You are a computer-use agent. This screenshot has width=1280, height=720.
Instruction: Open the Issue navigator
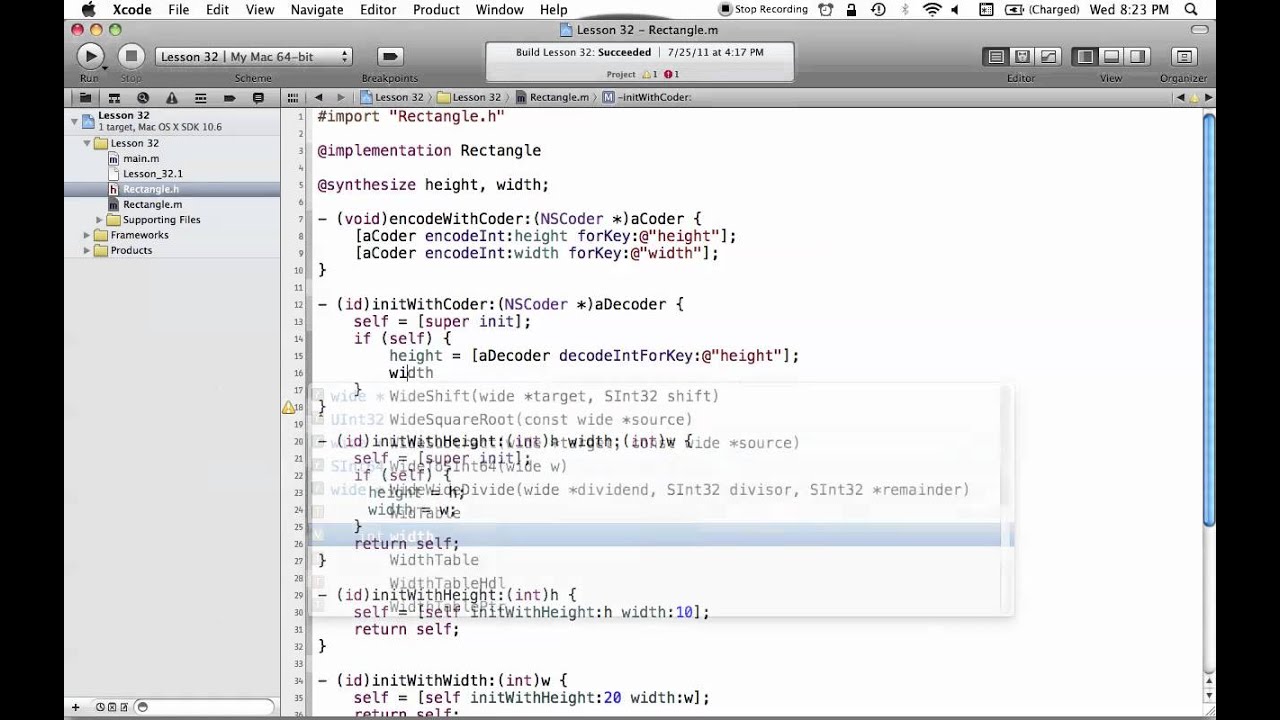[172, 98]
